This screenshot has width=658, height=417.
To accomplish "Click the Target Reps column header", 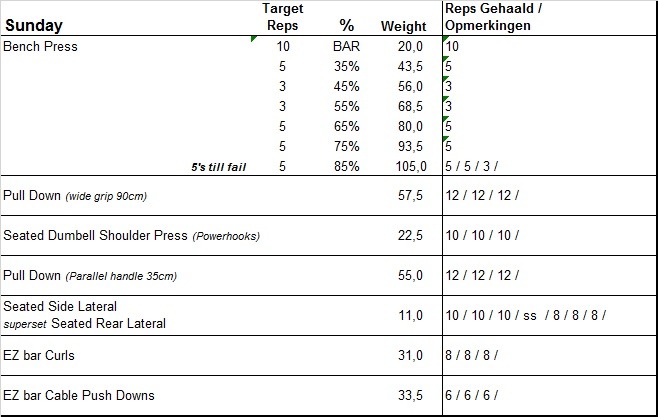I will click(x=283, y=17).
